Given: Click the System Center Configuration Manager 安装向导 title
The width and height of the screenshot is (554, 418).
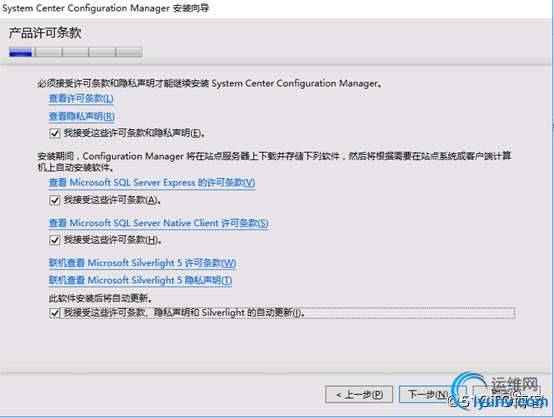Looking at the screenshot, I should 105,8.
